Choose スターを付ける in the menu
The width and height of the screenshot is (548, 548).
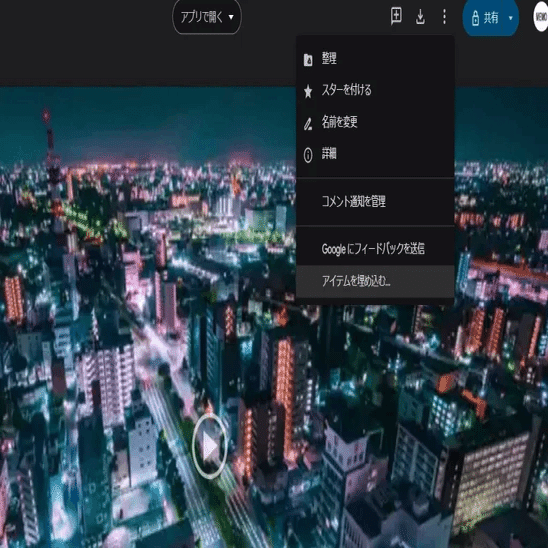click(x=375, y=90)
